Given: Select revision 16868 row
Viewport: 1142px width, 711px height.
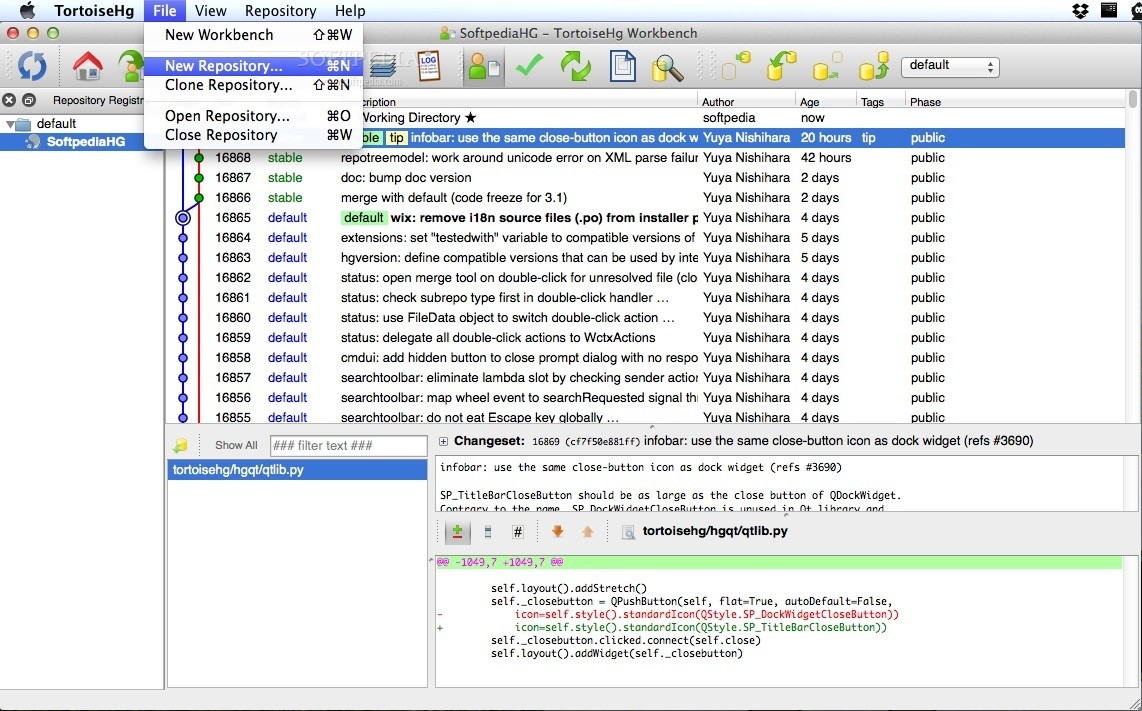Looking at the screenshot, I should coord(646,158).
